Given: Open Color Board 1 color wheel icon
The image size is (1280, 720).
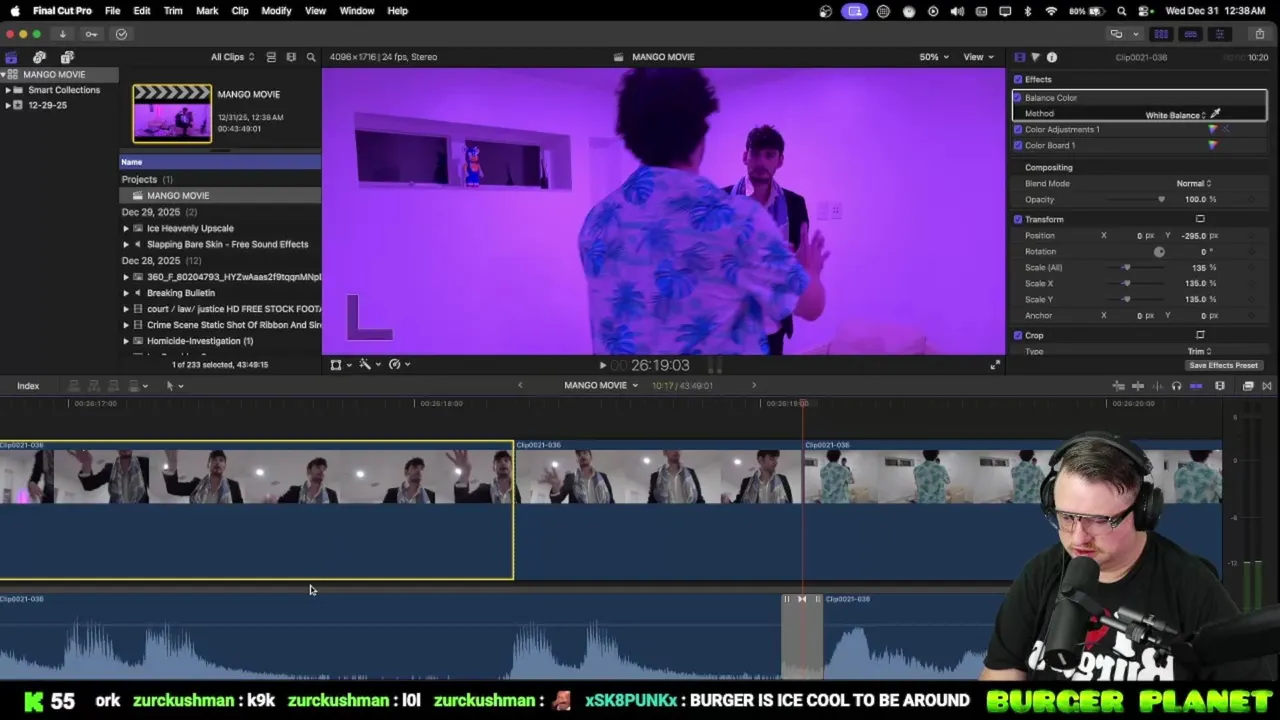Looking at the screenshot, I should click(1213, 145).
